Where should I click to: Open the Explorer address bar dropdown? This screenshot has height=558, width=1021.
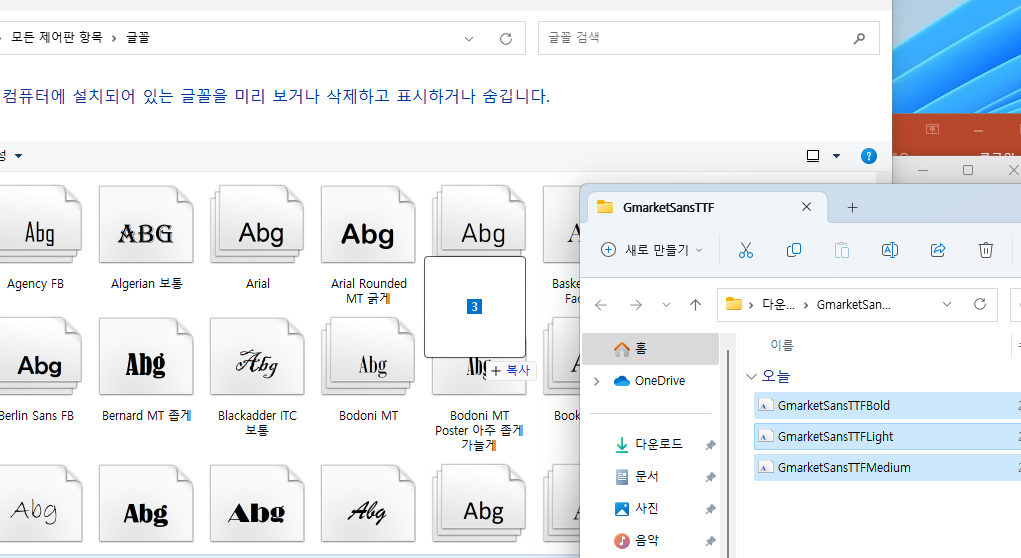(x=947, y=305)
